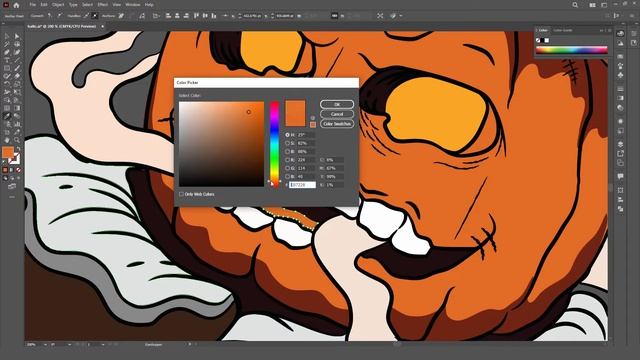Open the File menu

coord(32,5)
